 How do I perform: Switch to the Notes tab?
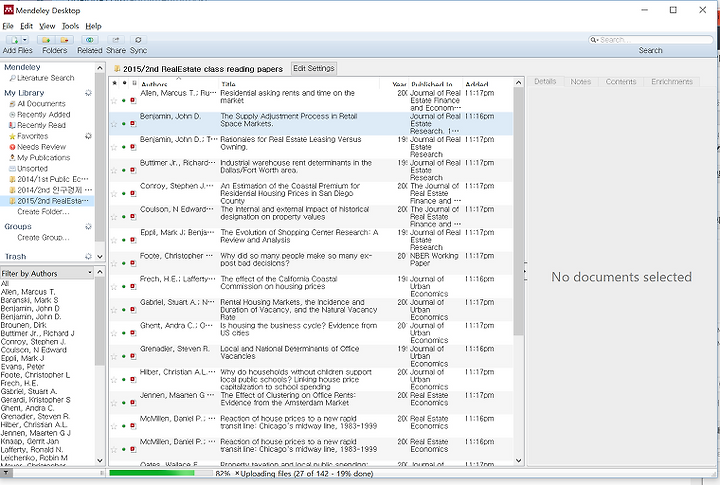580,82
